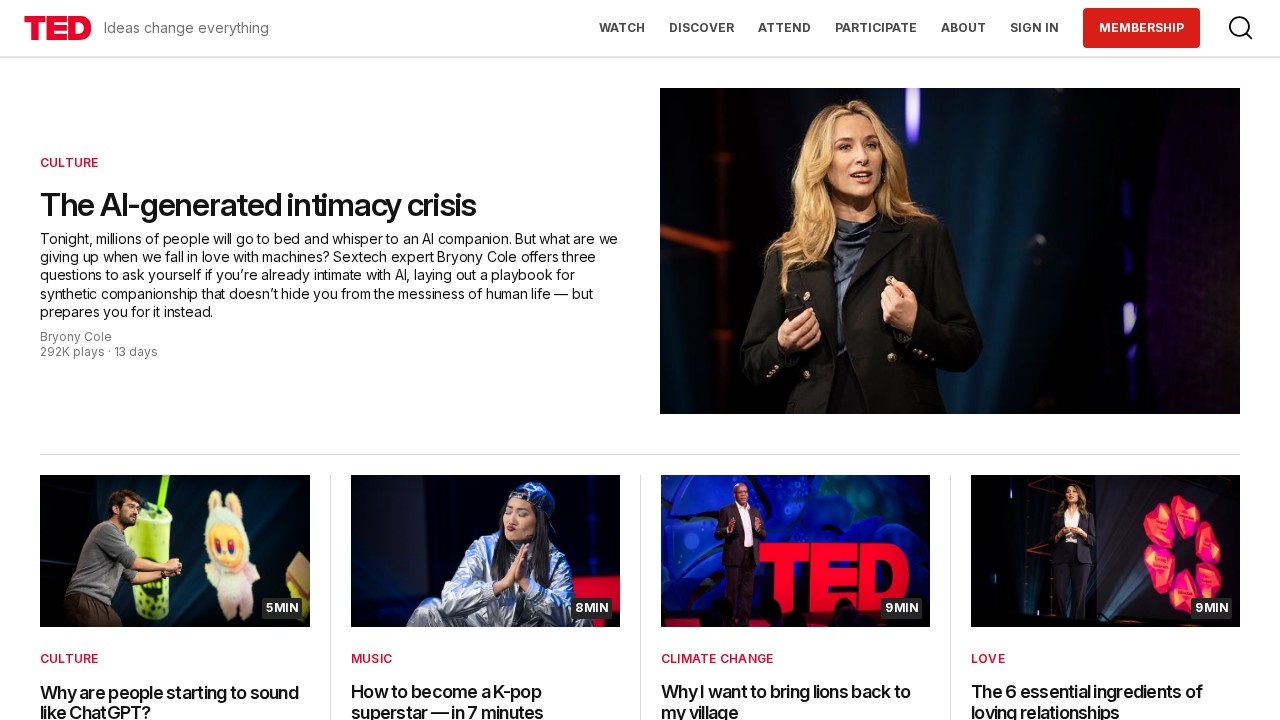1280x720 pixels.
Task: Click the TED logo
Action: 58,28
